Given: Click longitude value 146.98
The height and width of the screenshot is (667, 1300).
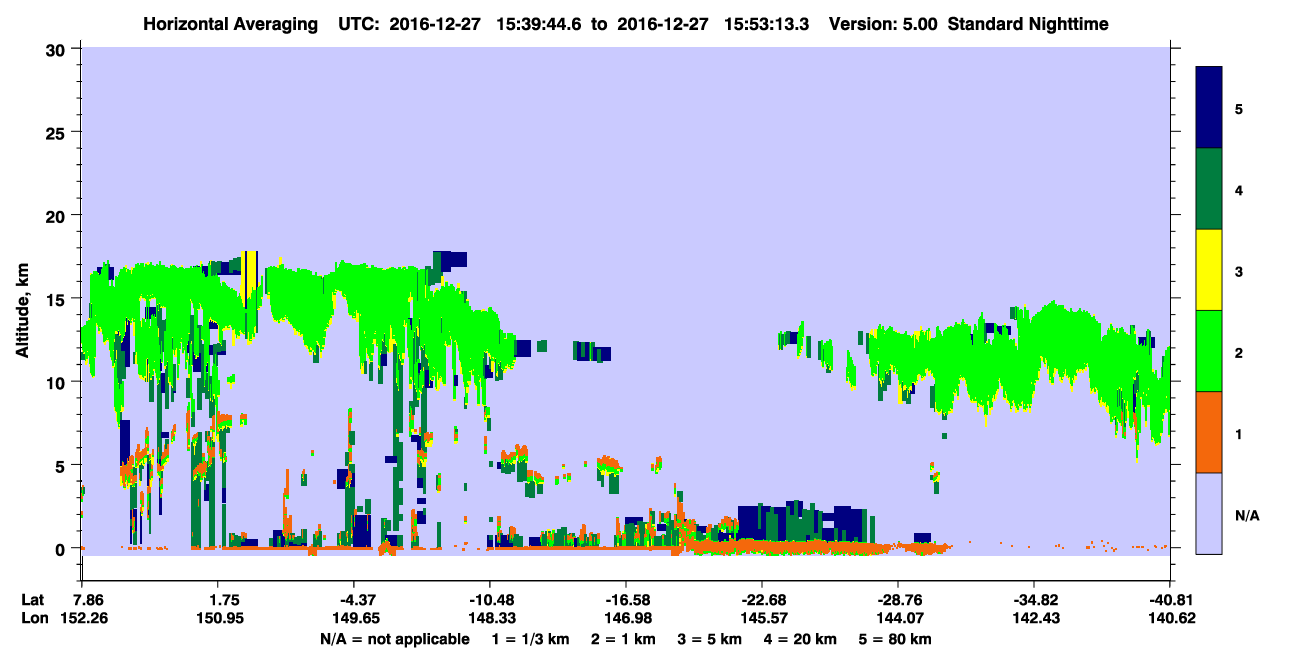Looking at the screenshot, I should tap(629, 619).
